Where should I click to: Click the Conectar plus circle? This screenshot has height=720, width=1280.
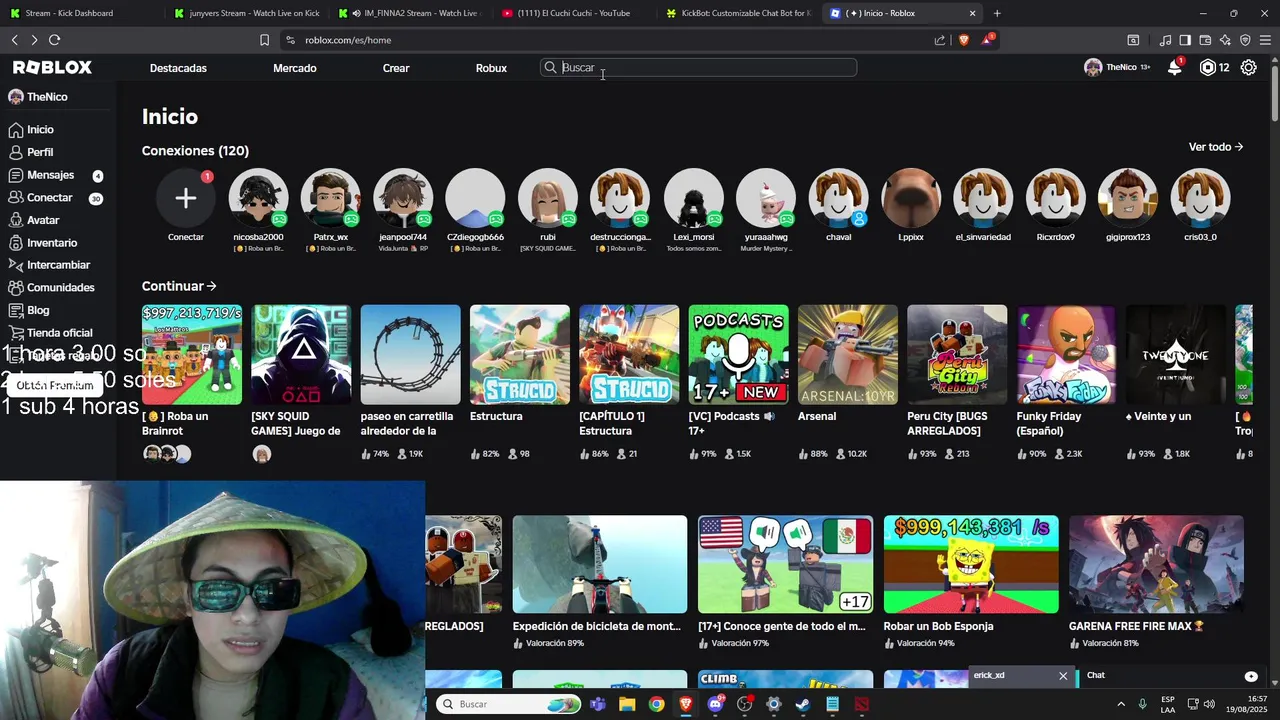pos(186,198)
